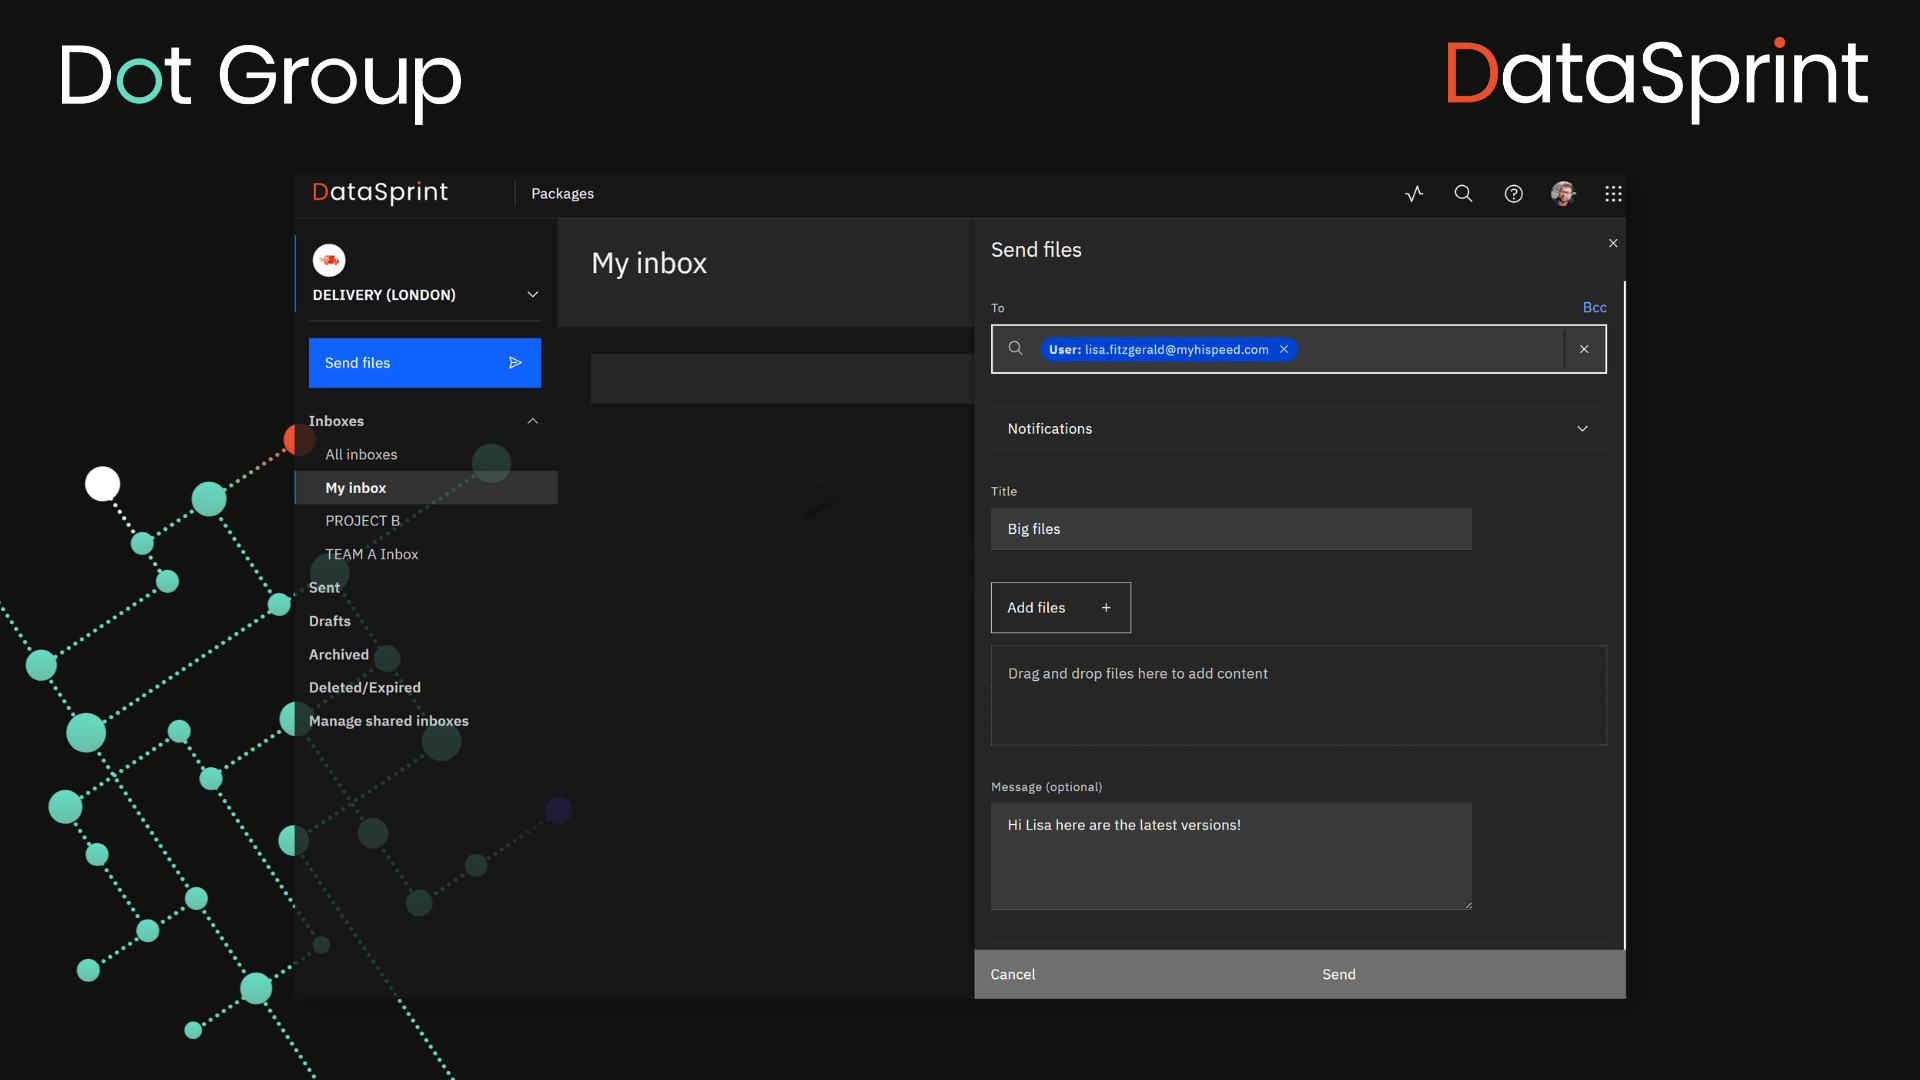The width and height of the screenshot is (1920, 1080).
Task: Click the DataSprint app logo
Action: (x=380, y=192)
